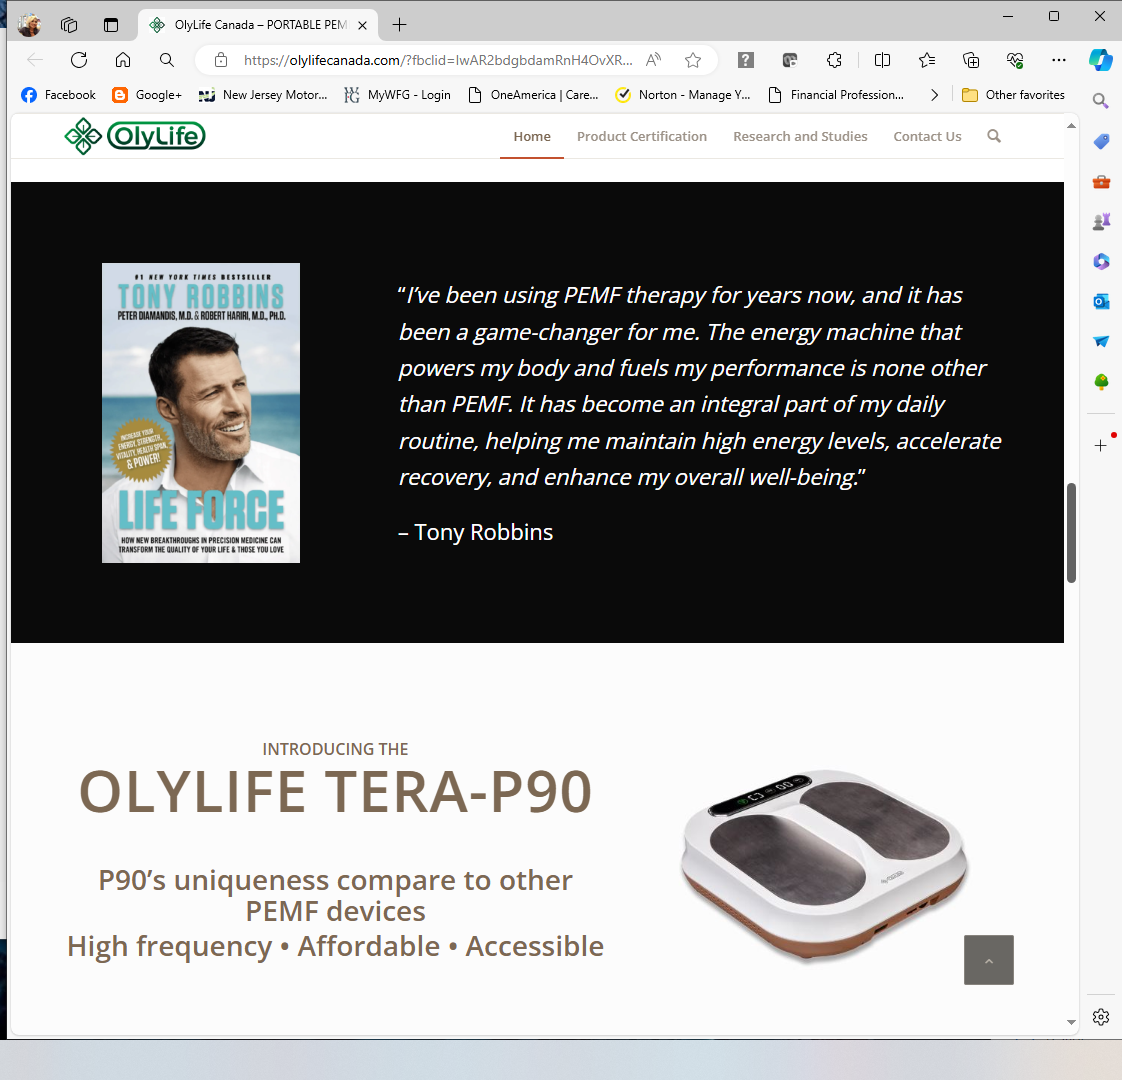Open the MyWFG - Login bookmark
Screen dimensions: 1122x1080
(x=397, y=94)
